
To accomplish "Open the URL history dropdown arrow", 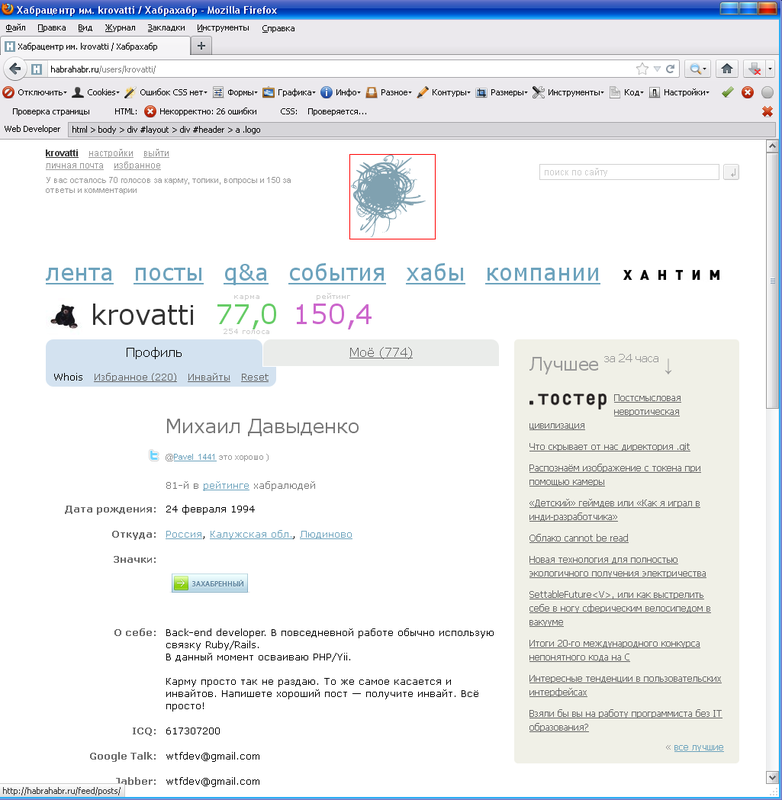I will (657, 69).
